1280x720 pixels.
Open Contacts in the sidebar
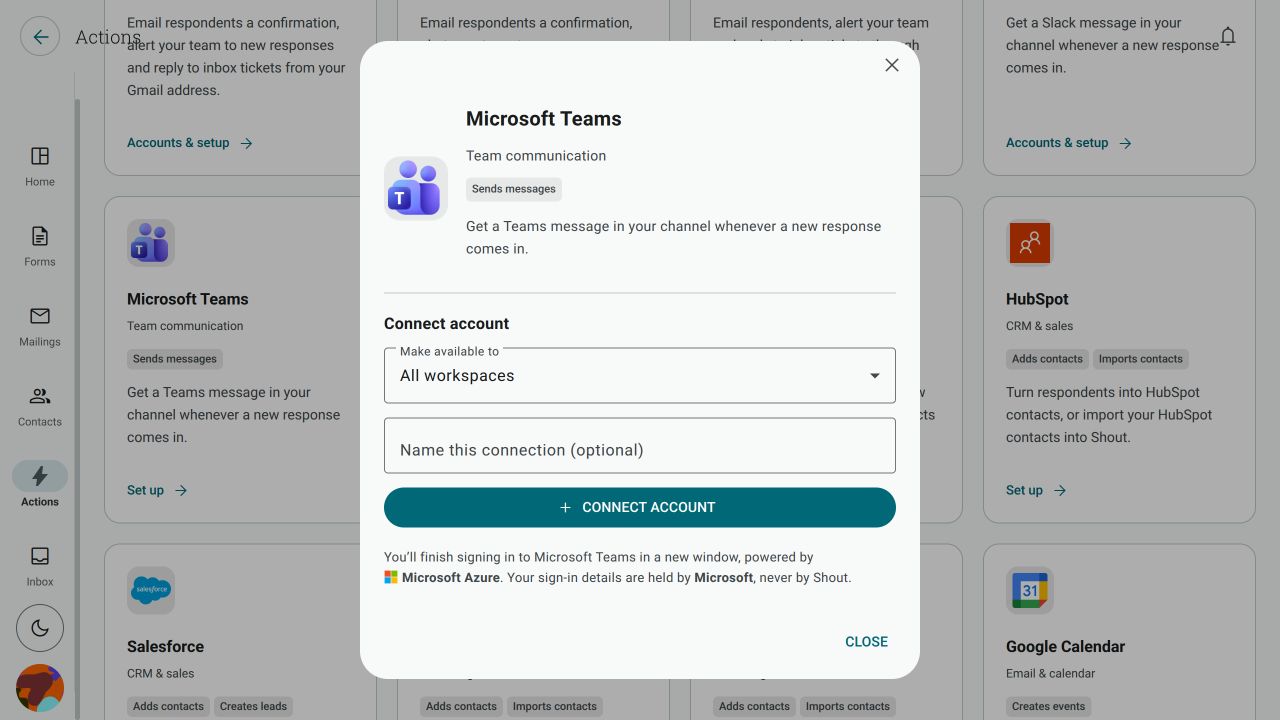pos(40,406)
